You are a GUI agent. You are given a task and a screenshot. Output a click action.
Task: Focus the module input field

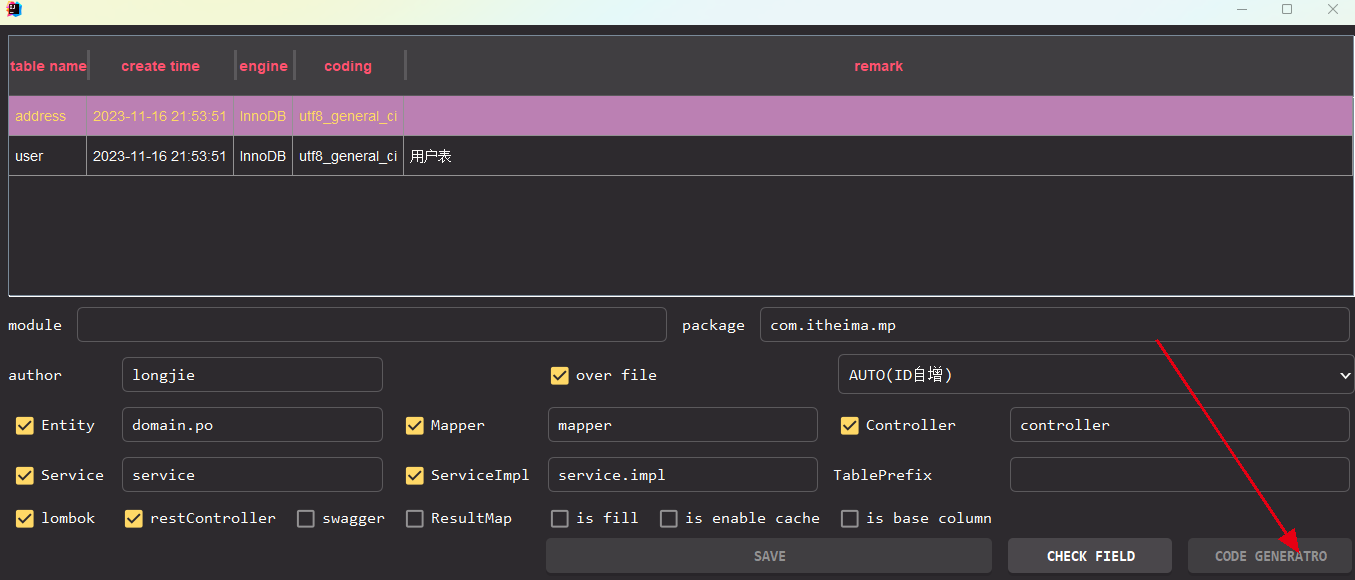point(372,325)
